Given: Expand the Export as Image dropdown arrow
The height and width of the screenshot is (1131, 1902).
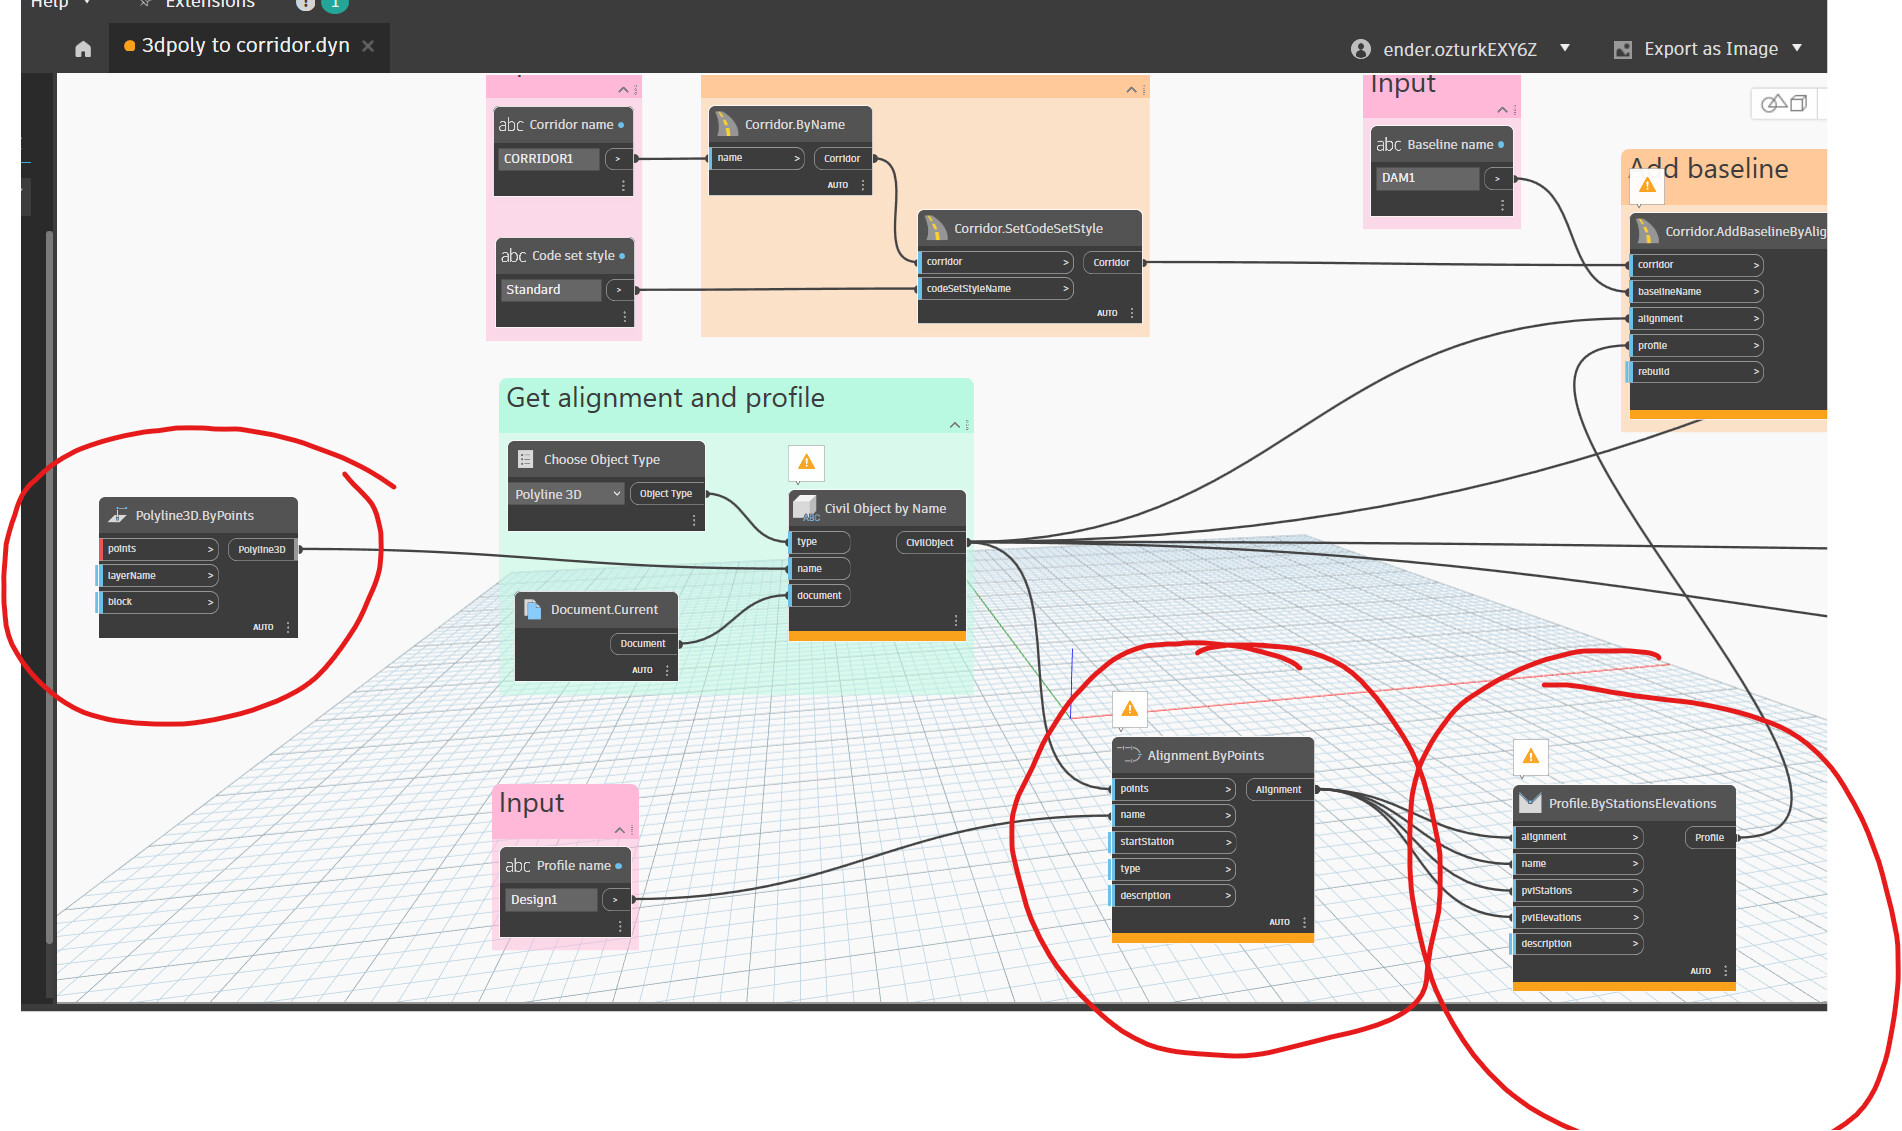Looking at the screenshot, I should (1797, 48).
